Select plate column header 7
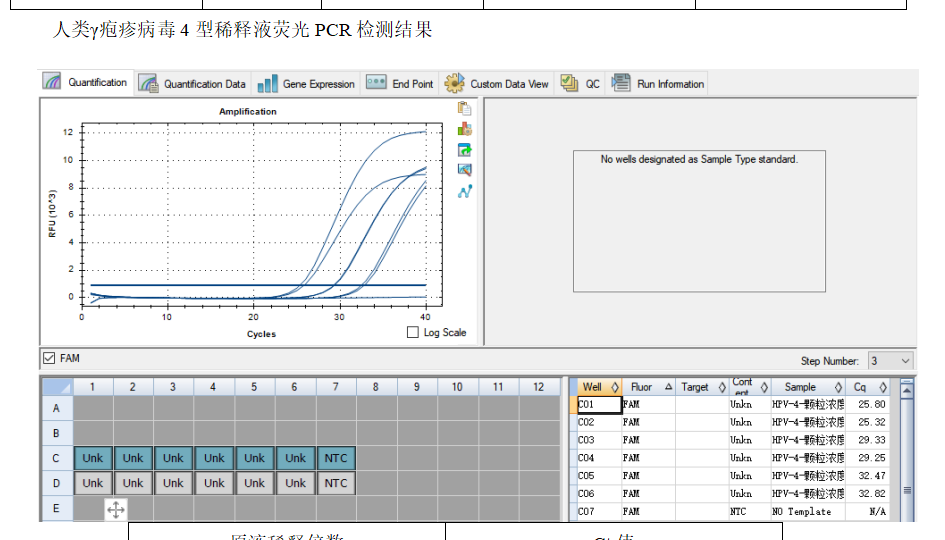 (x=336, y=387)
